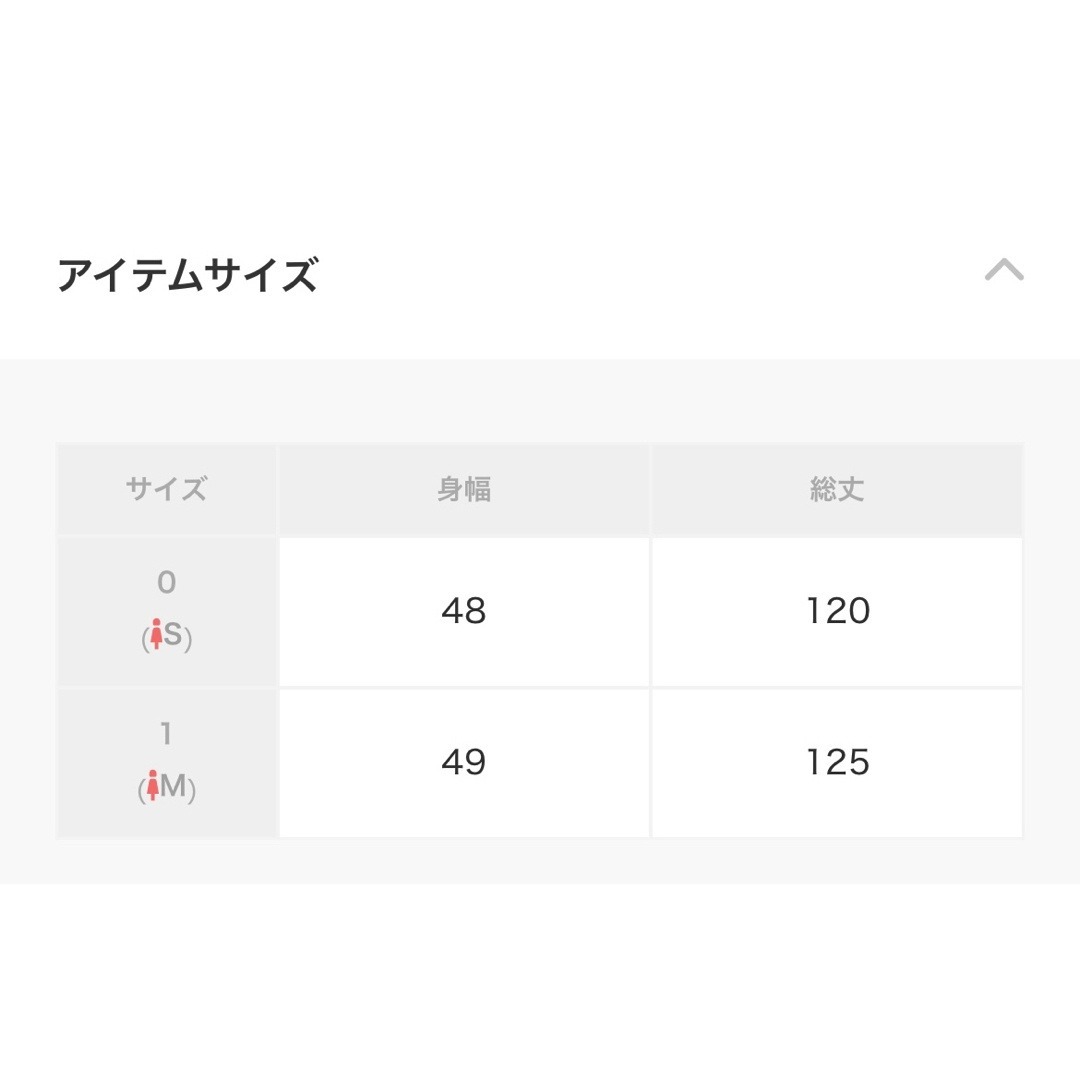Screen dimensions: 1080x1080
Task: Click the number 0 in size column
Action: click(x=167, y=582)
